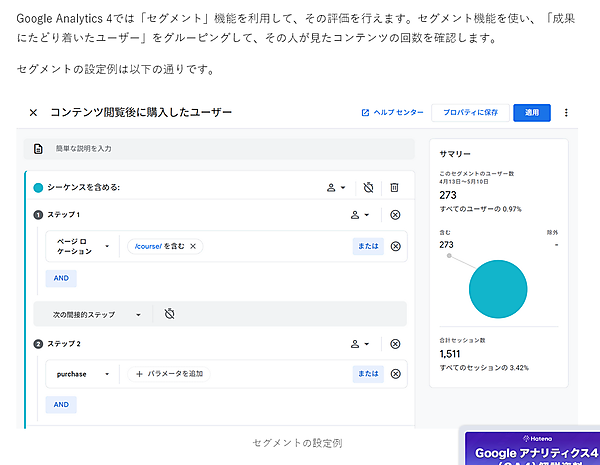600x465 pixels.
Task: Click パラメータを追加 in ステップ 2
Action: click(170, 374)
